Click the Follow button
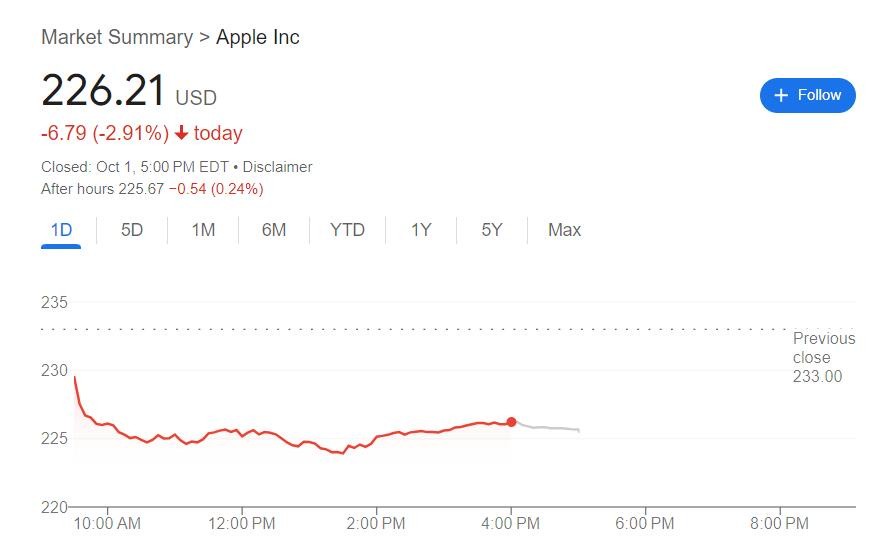 coord(807,95)
